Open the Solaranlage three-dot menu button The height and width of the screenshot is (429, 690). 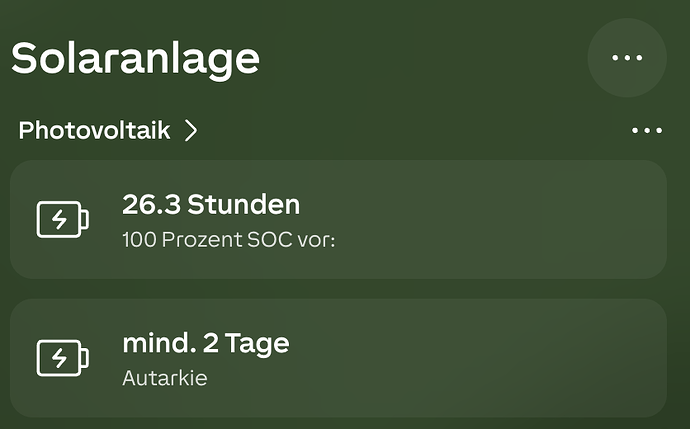click(627, 58)
